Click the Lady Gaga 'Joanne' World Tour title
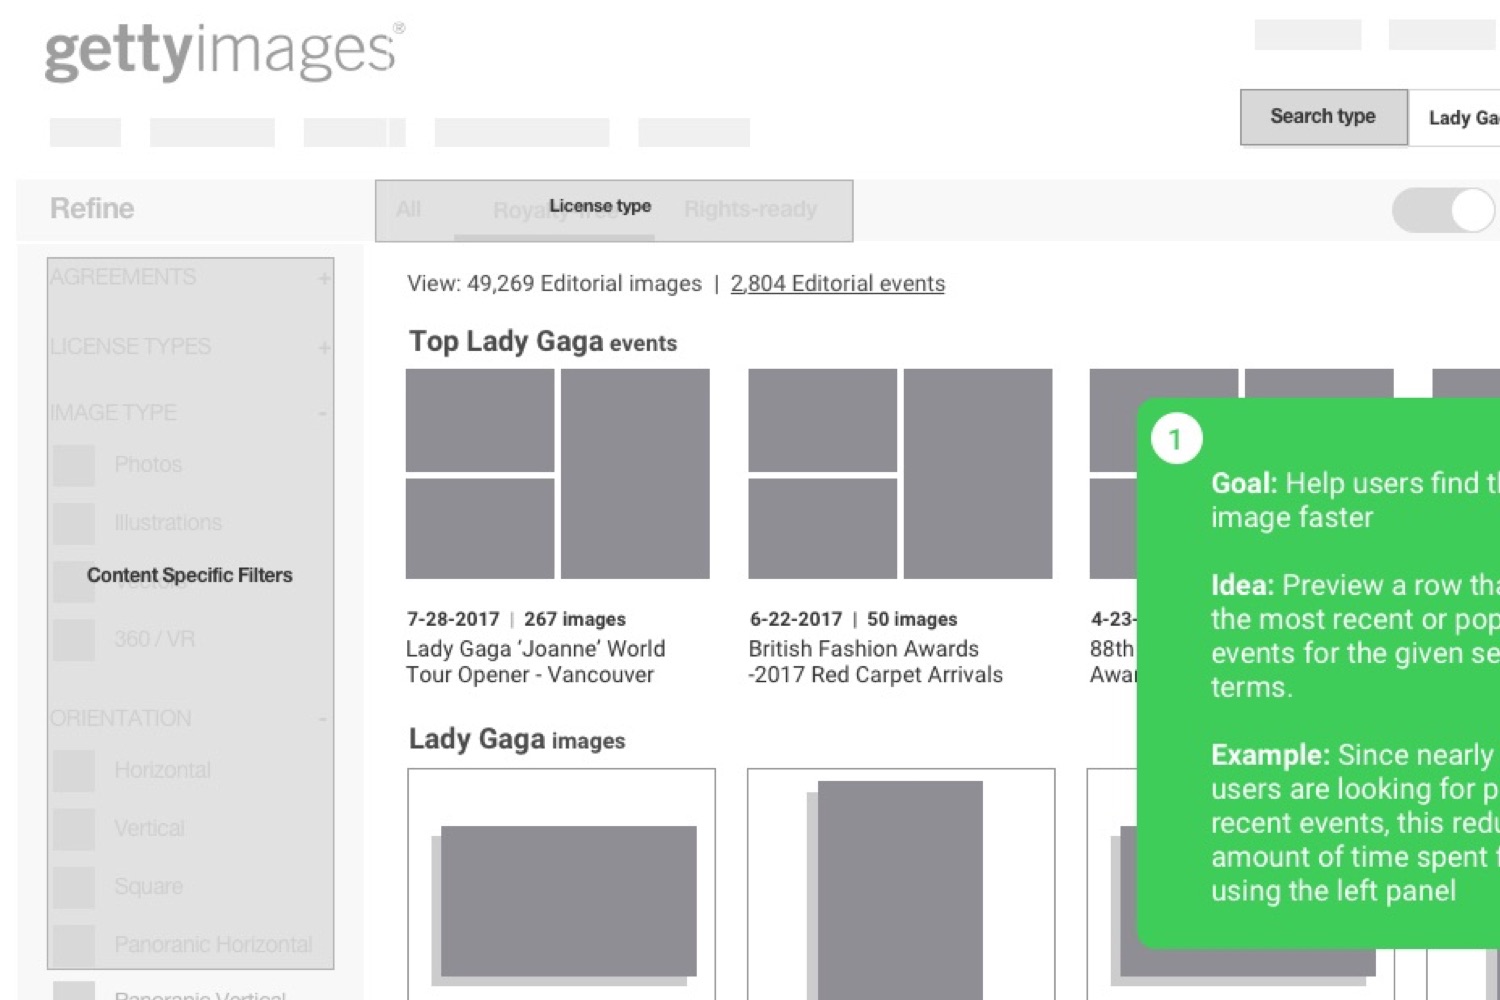 pyautogui.click(x=535, y=662)
